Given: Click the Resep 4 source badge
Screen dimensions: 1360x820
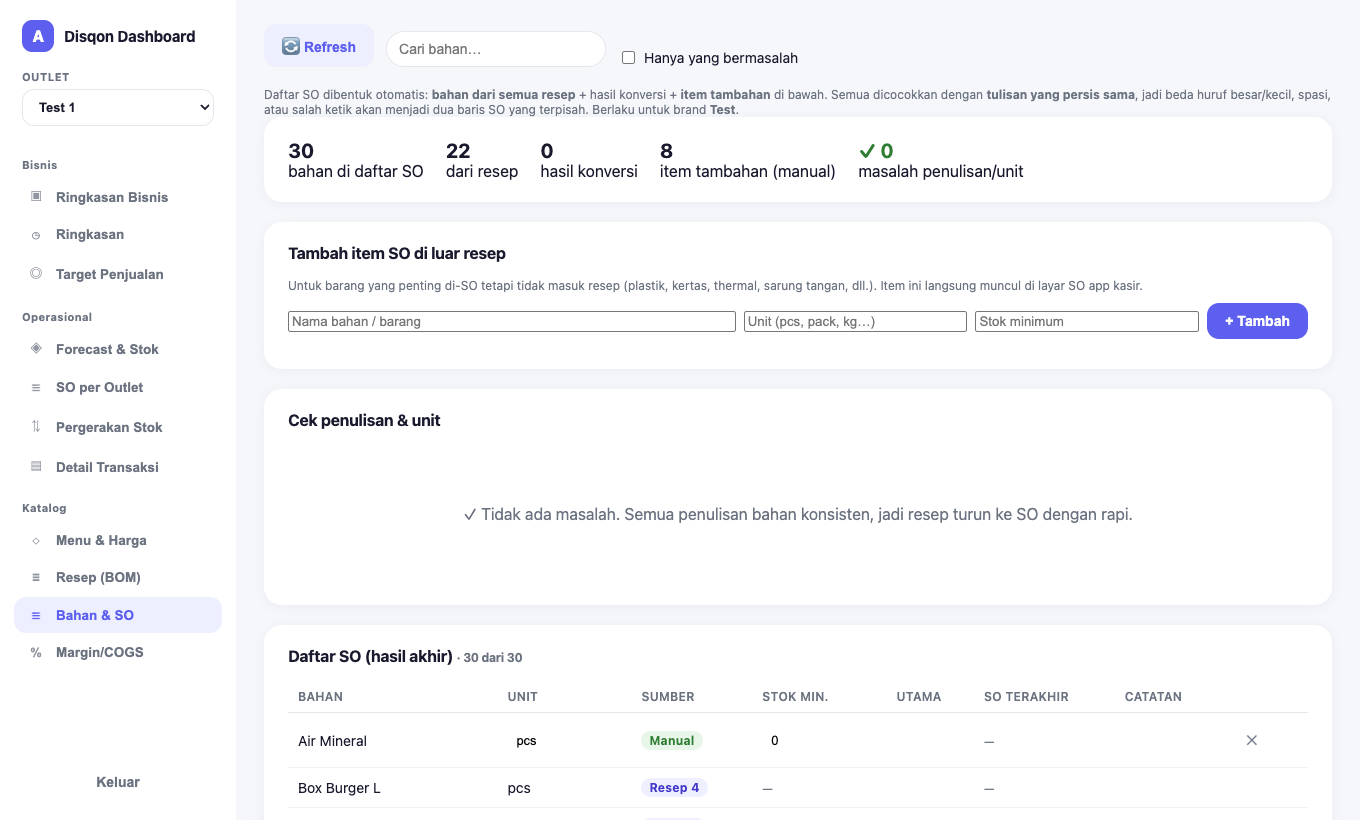Looking at the screenshot, I should pyautogui.click(x=674, y=788).
